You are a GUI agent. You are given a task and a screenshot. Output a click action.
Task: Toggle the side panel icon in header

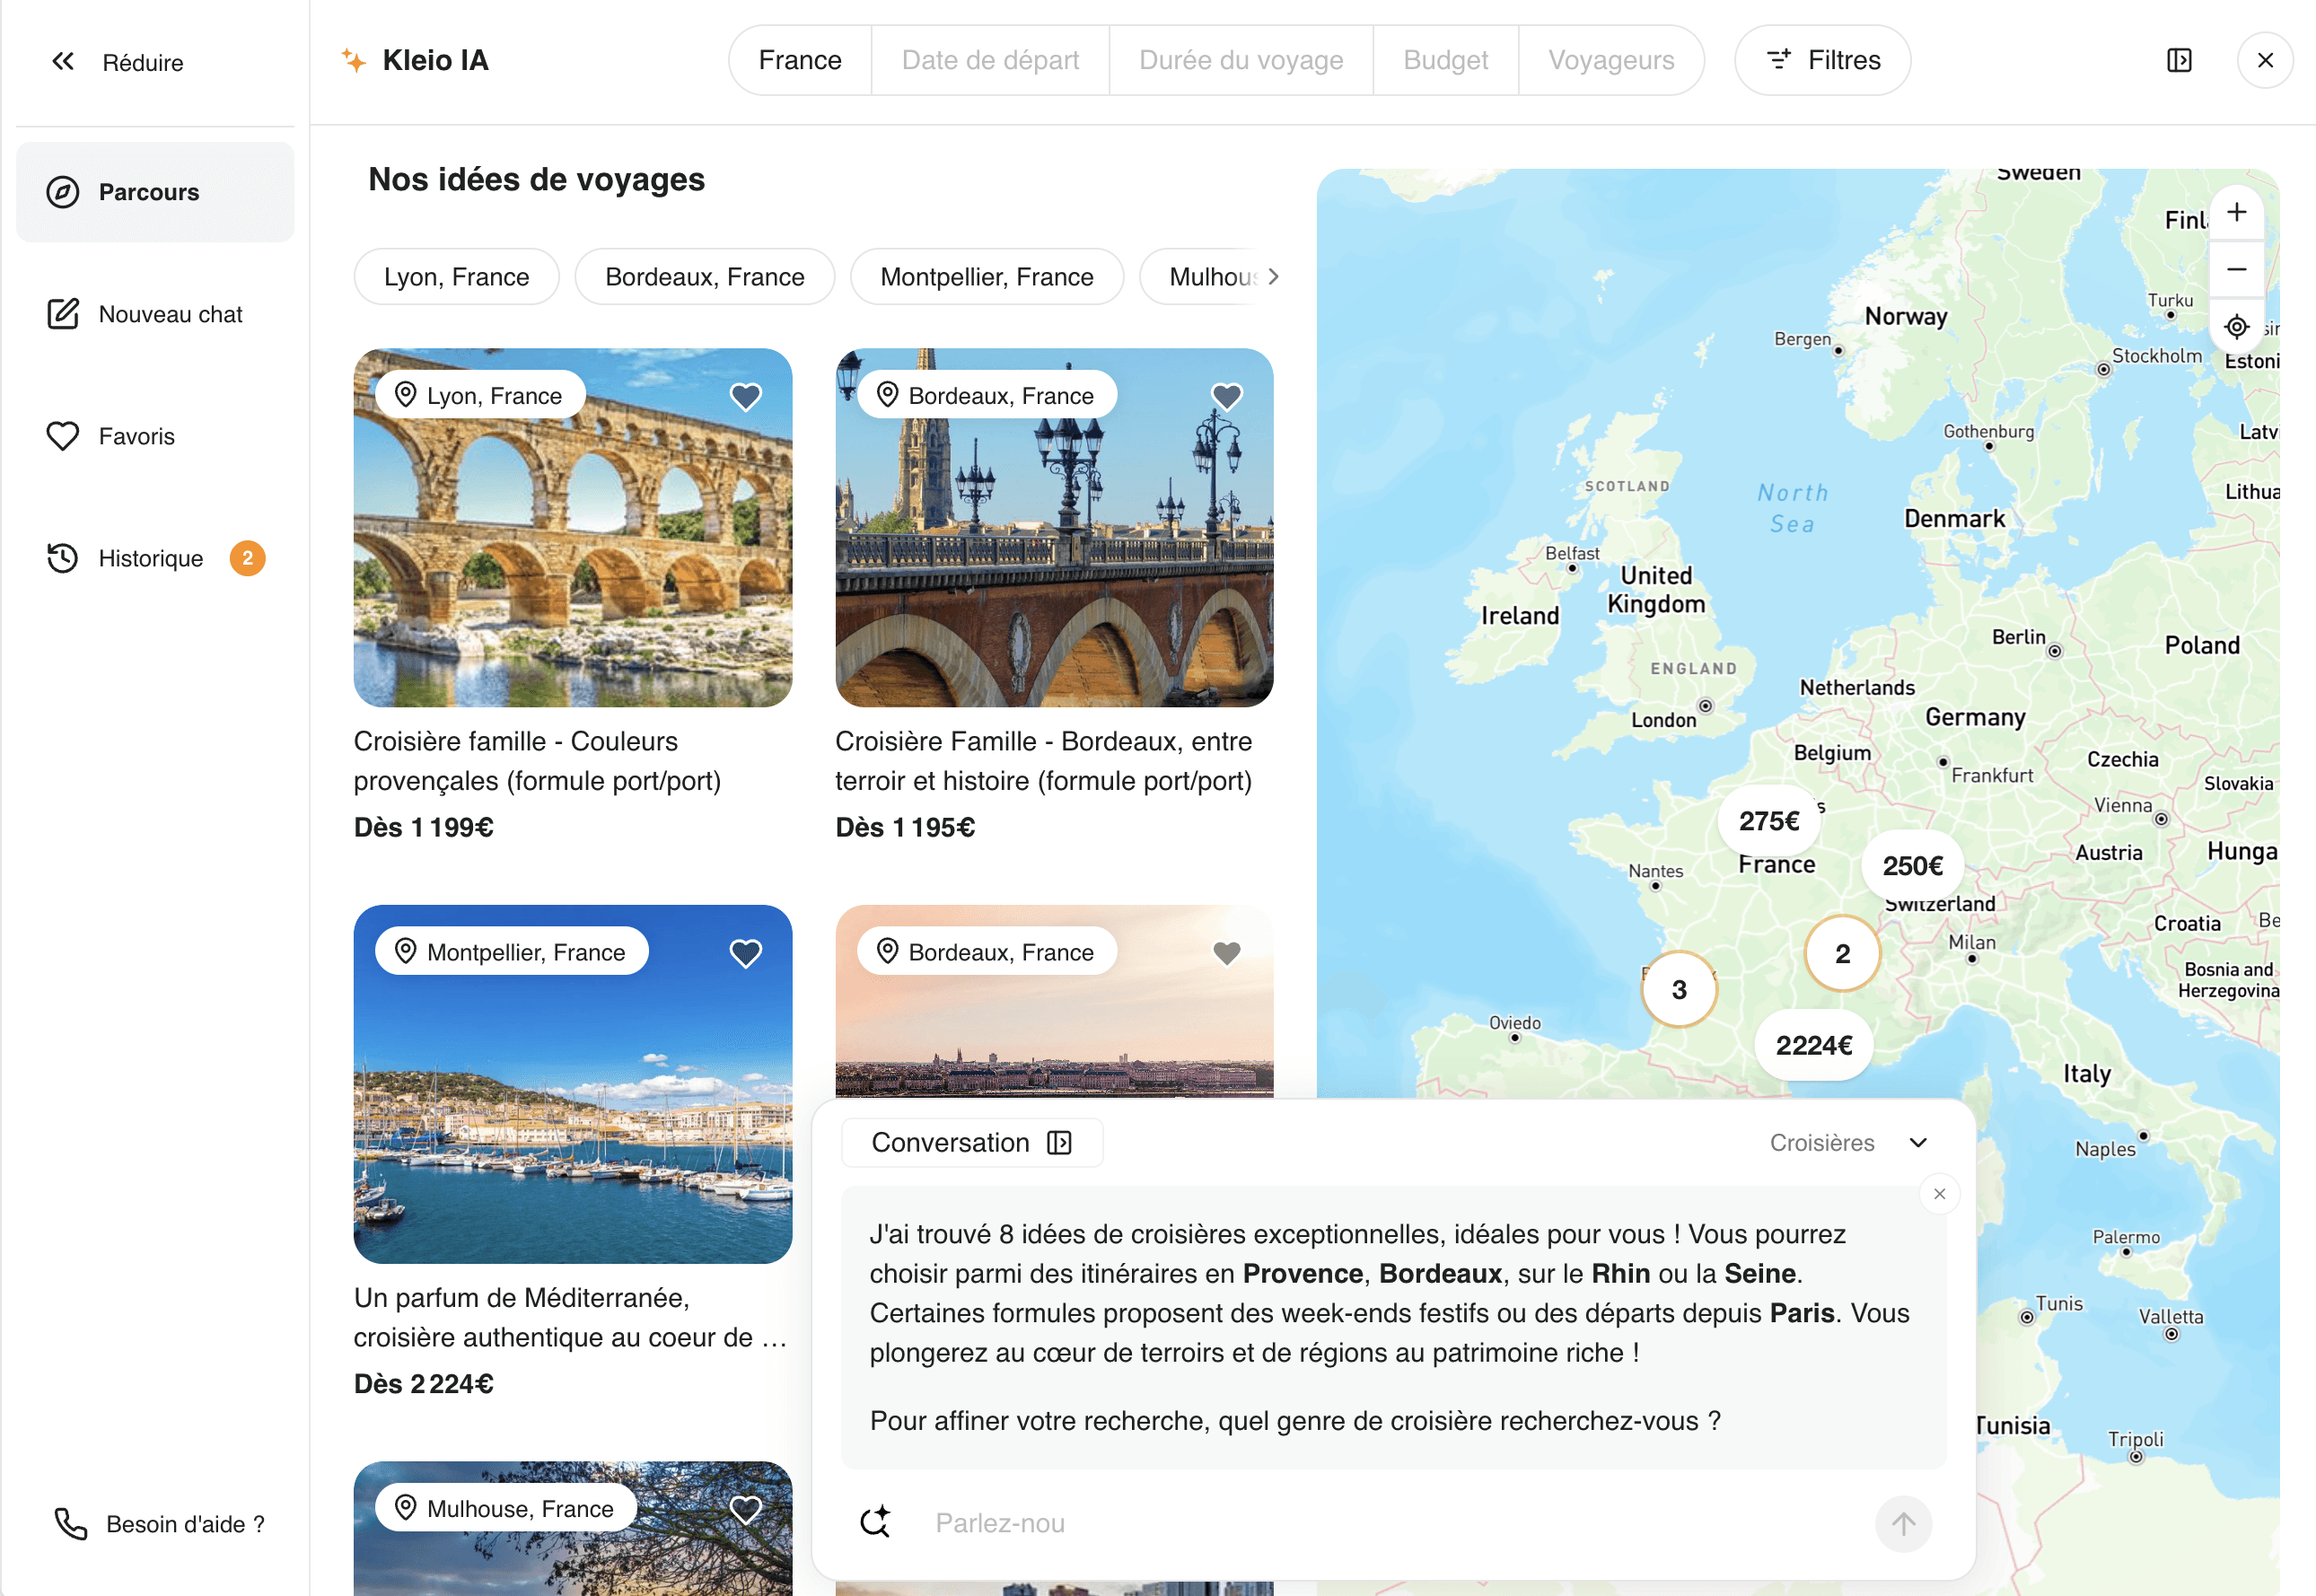[2179, 60]
